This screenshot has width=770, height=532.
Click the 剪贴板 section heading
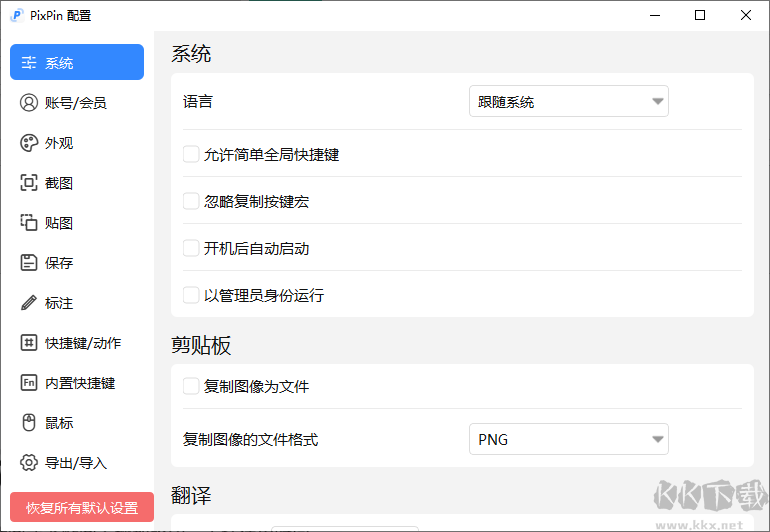tap(201, 345)
